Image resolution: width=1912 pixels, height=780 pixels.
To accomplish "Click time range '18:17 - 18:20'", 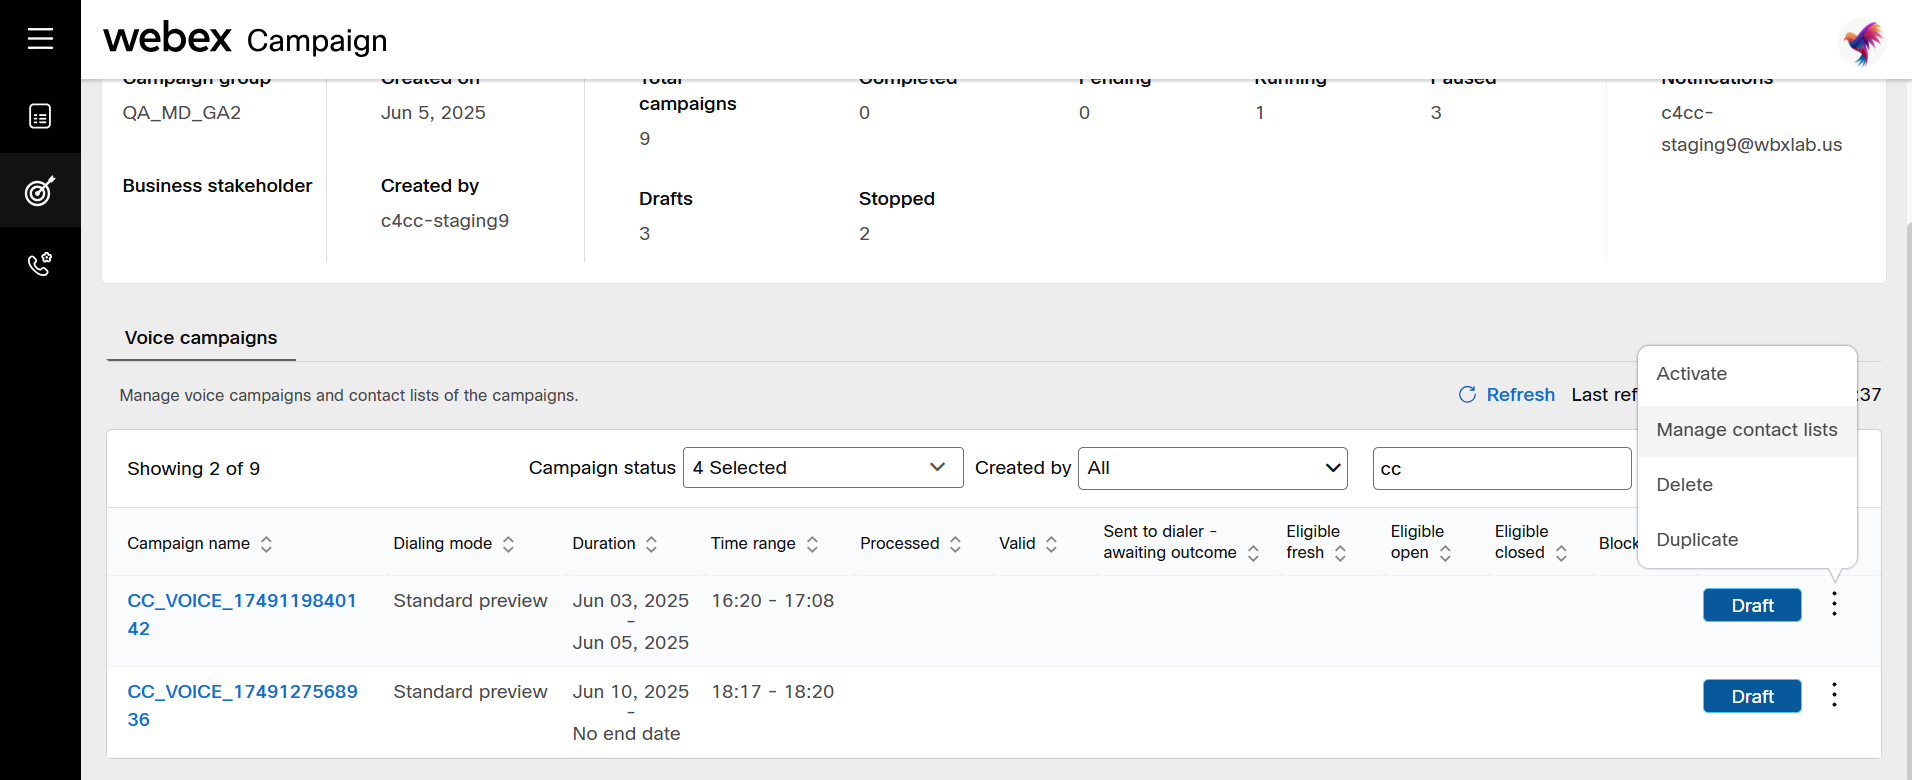I will click(x=772, y=692).
